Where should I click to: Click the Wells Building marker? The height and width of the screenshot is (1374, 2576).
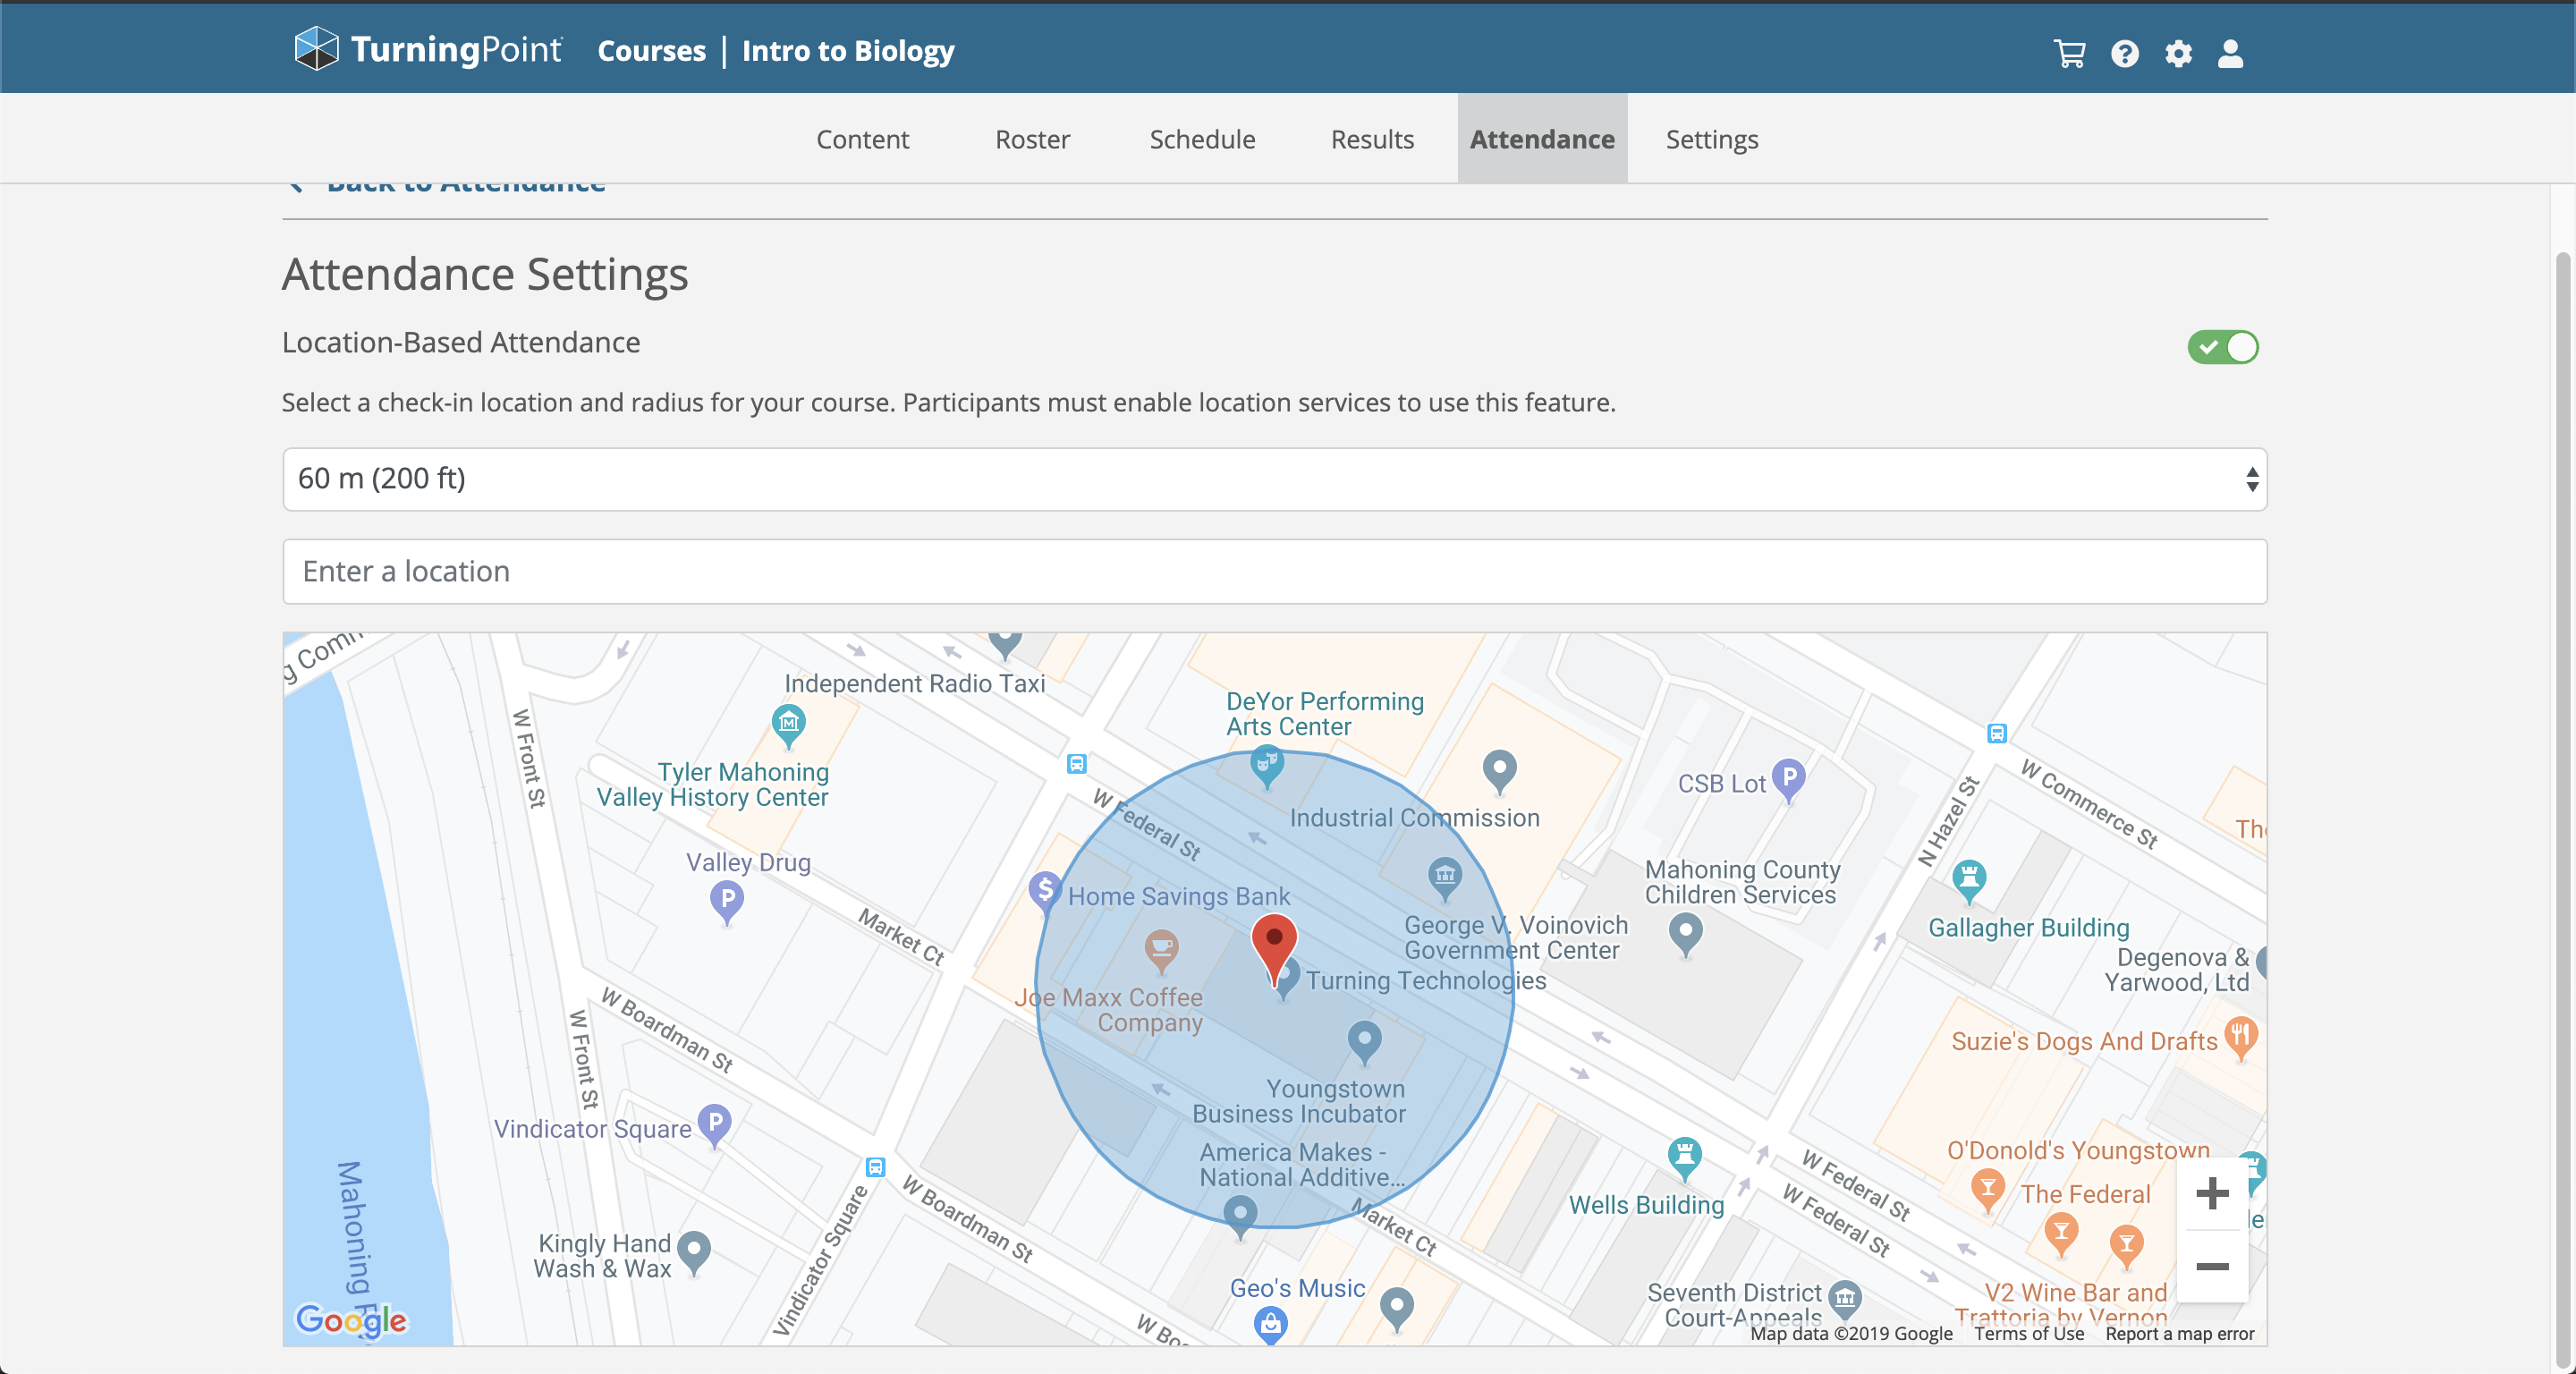tap(1685, 1157)
